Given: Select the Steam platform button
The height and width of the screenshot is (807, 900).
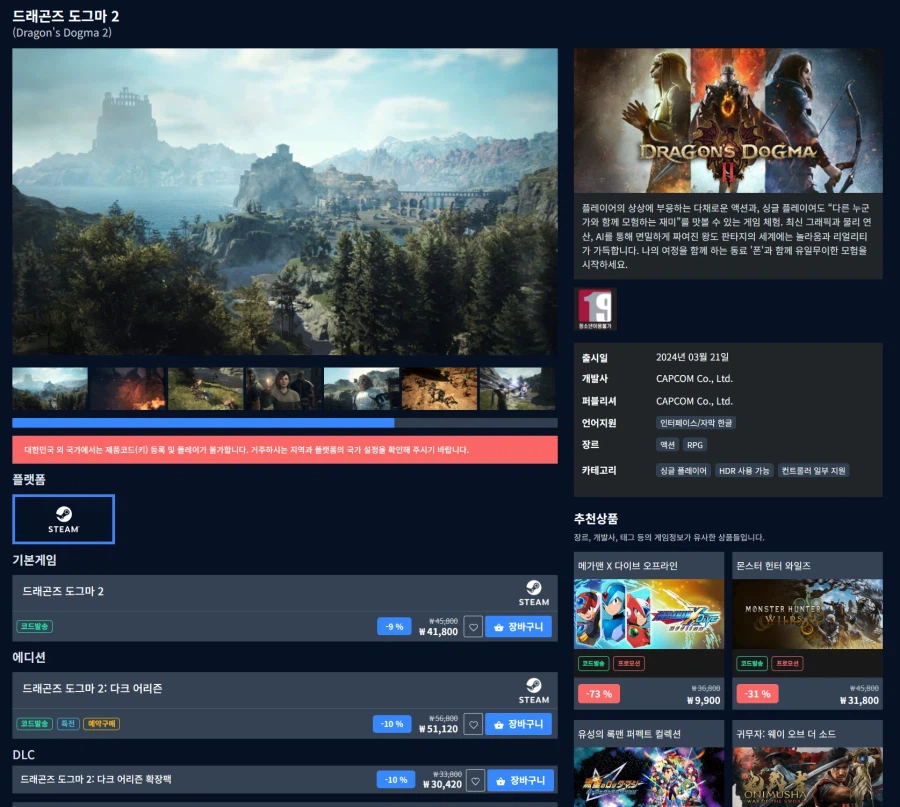Looking at the screenshot, I should click(x=63, y=519).
